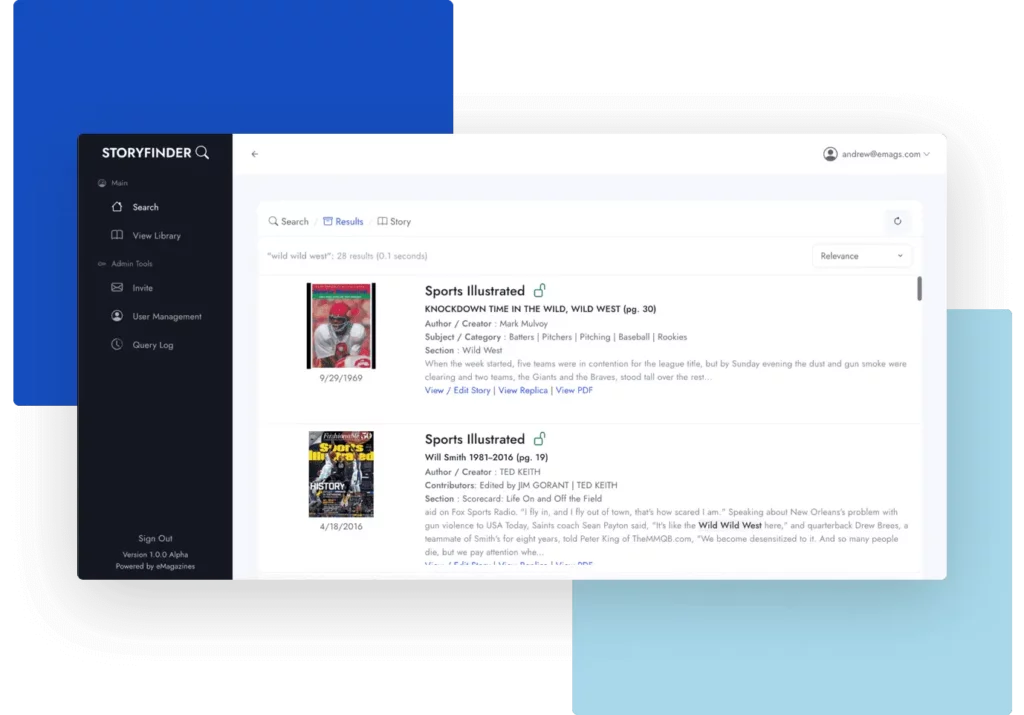Click the title 'Will Smith 1981-2016 (pg. 19)'
The height and width of the screenshot is (715, 1024).
coord(487,457)
